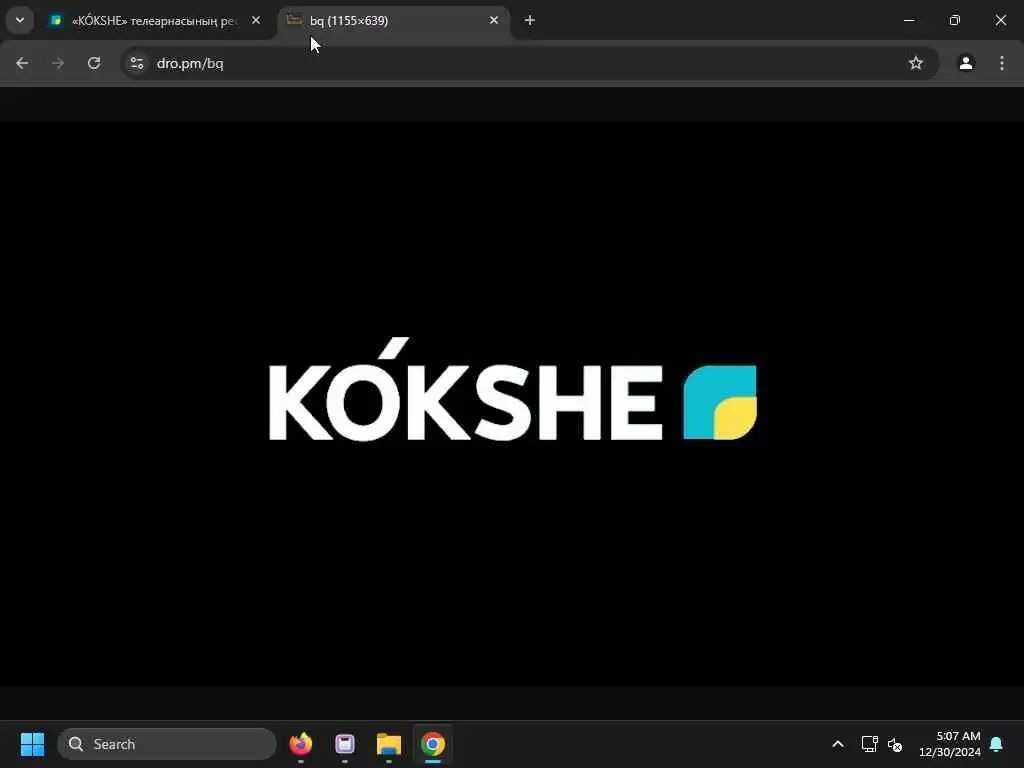The image size is (1024, 768).
Task: Open File Explorer from the taskbar
Action: click(389, 744)
